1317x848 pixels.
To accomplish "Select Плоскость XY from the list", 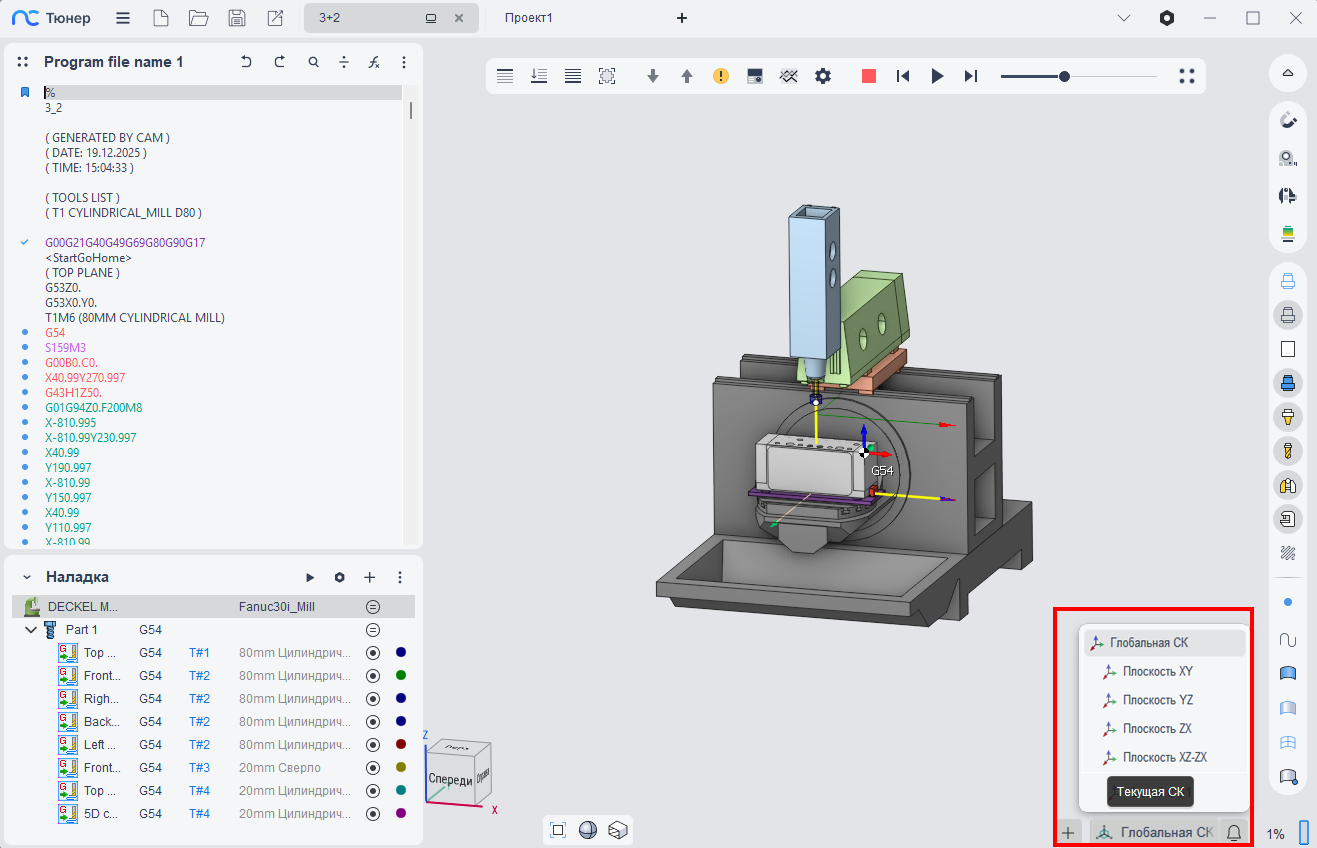I will tap(1157, 672).
